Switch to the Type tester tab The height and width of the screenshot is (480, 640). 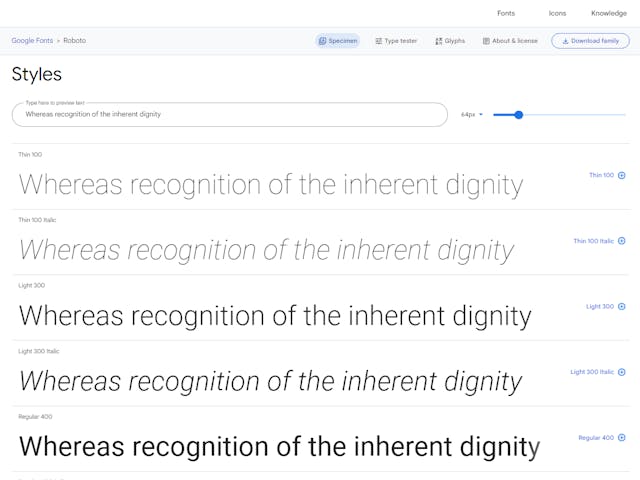coord(396,41)
